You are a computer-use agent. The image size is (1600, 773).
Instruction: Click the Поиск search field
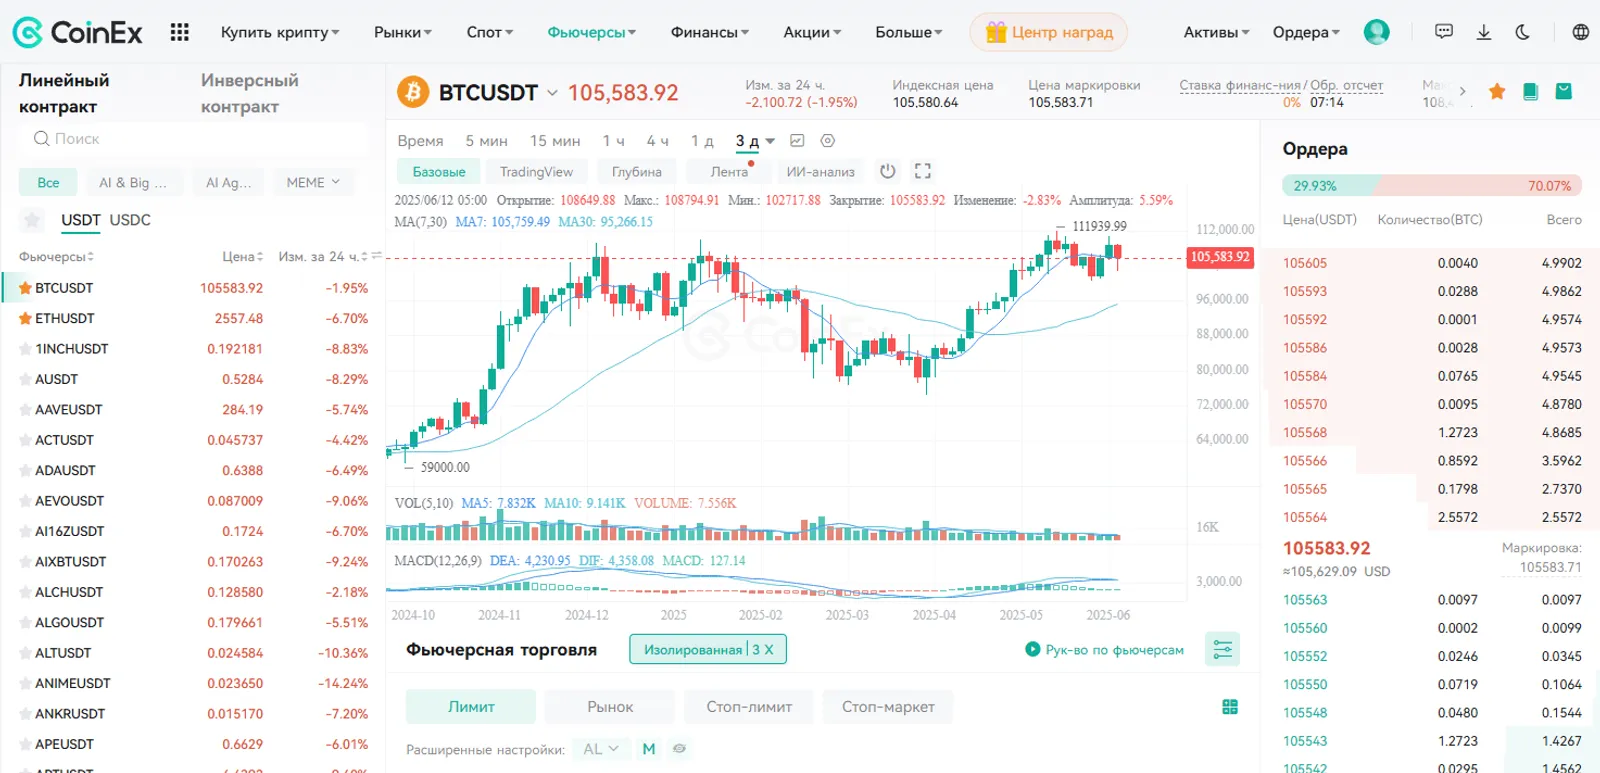coord(194,139)
